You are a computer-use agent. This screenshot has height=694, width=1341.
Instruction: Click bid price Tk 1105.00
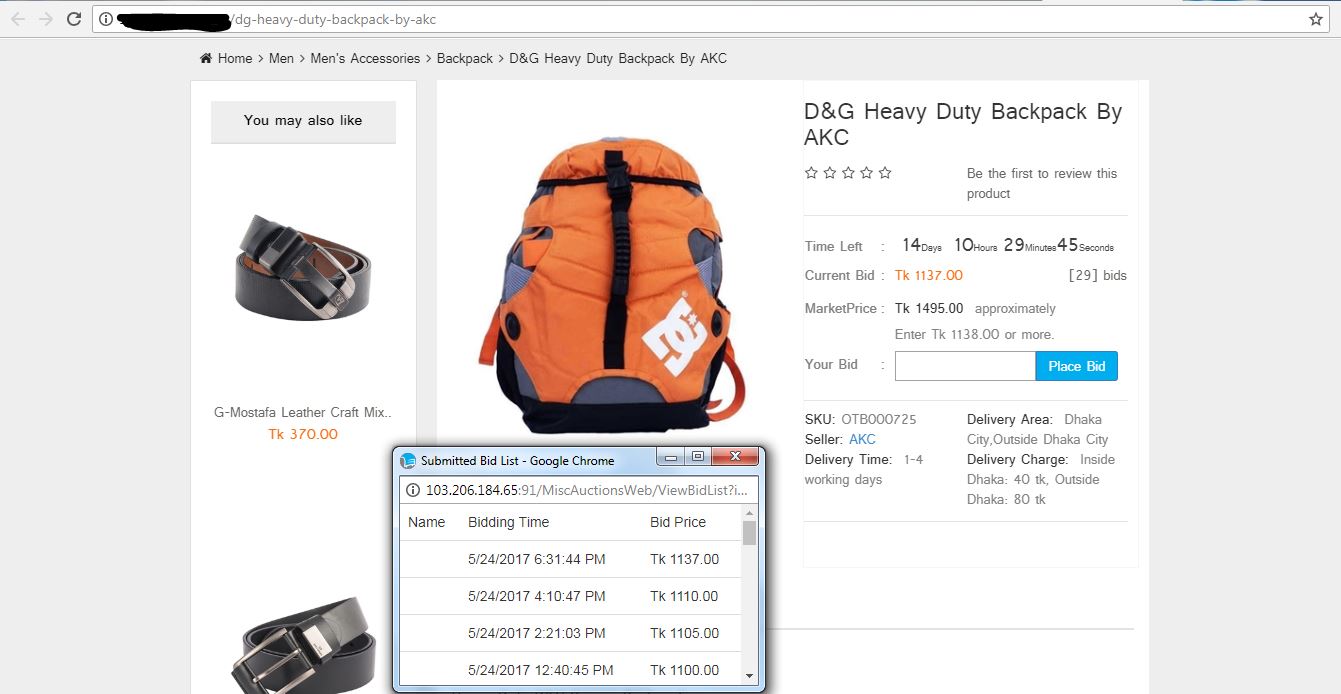tap(684, 633)
